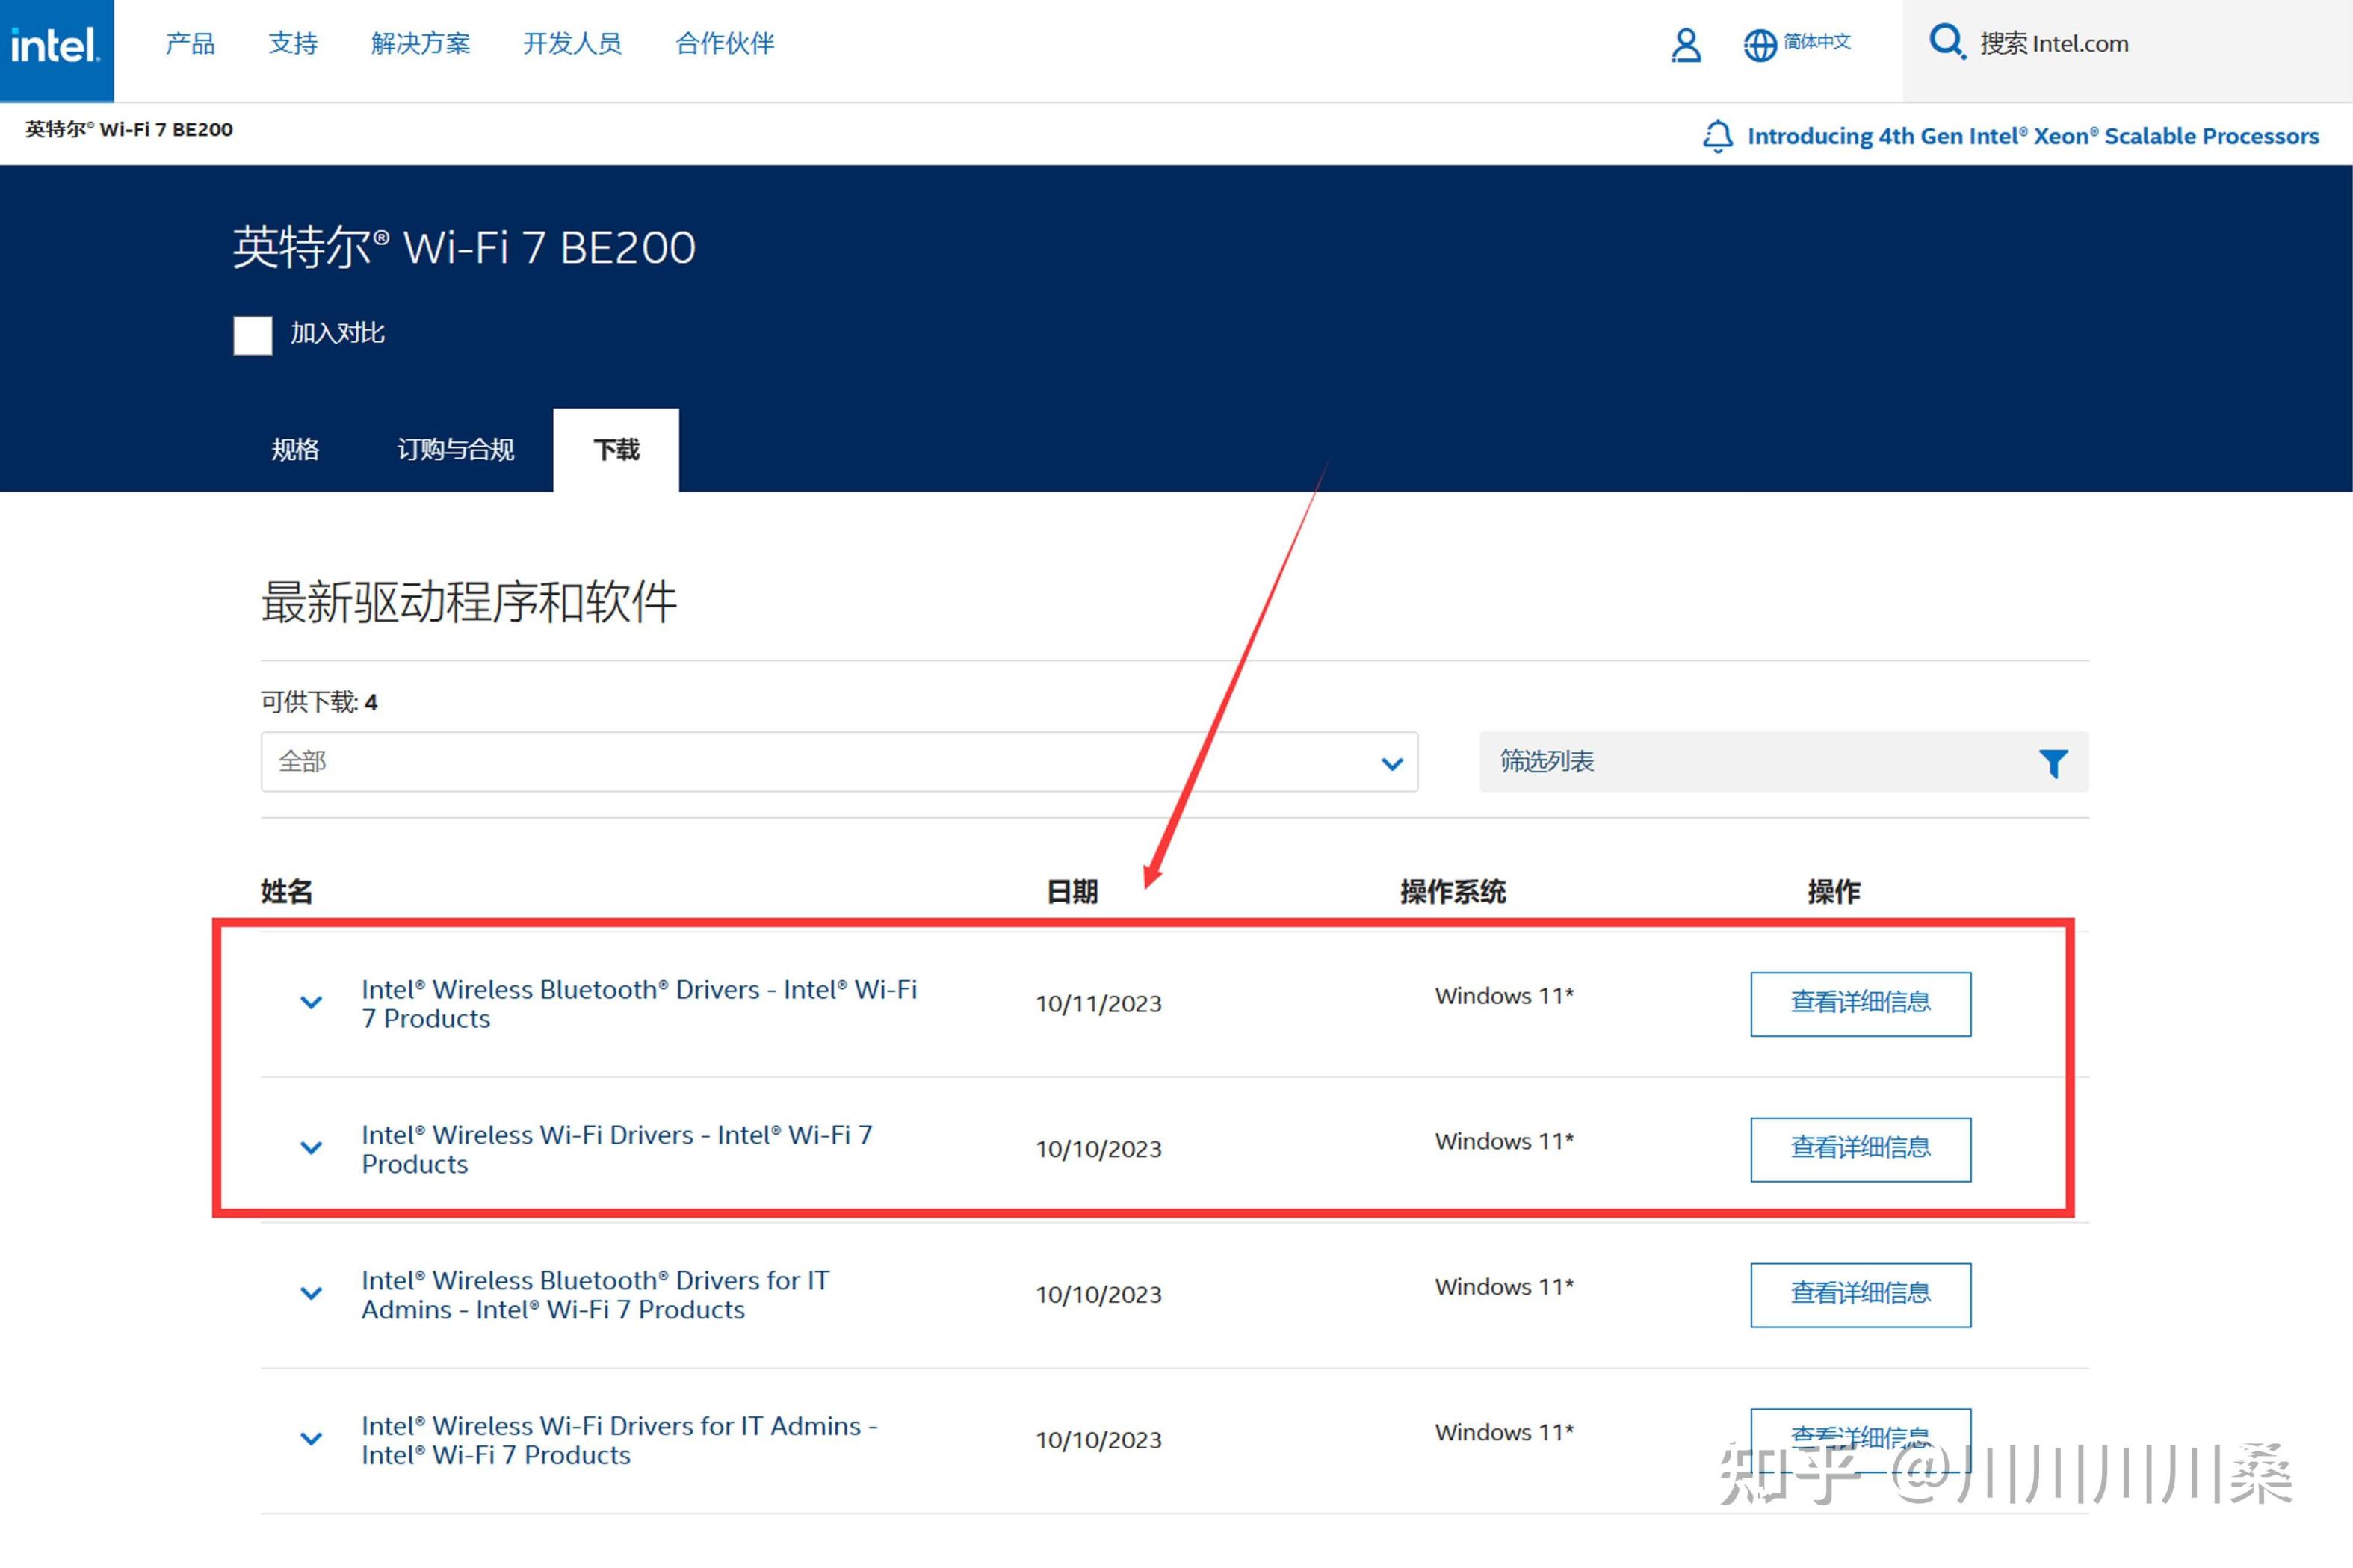Click the globe language icon
The image size is (2353, 1568).
1760,45
